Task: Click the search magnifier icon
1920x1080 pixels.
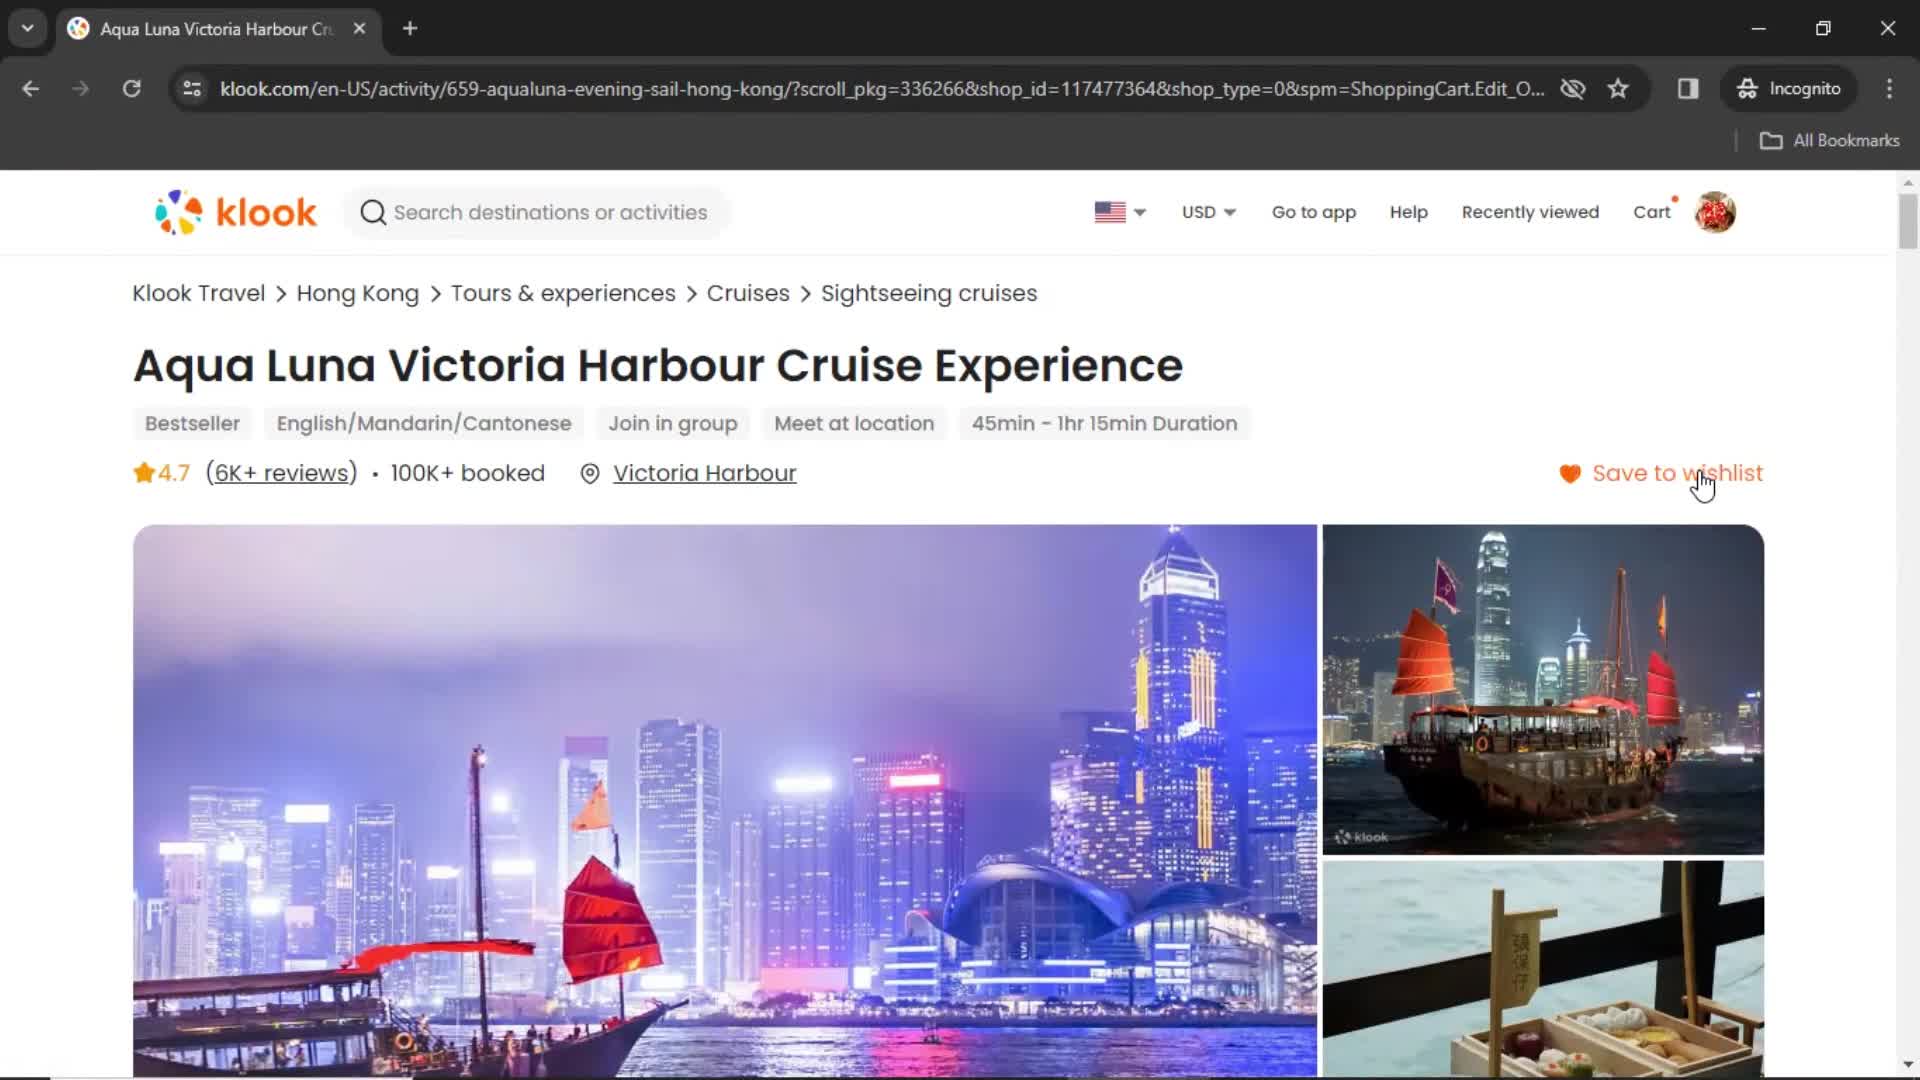Action: [x=373, y=212]
